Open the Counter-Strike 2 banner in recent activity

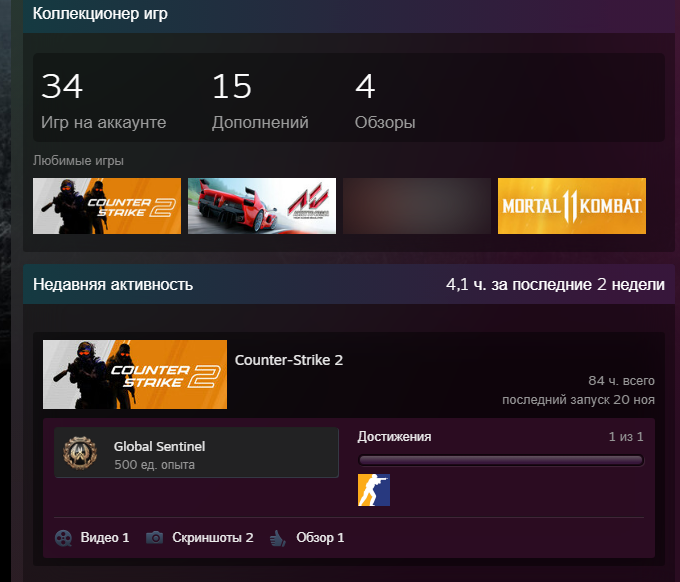tap(135, 374)
